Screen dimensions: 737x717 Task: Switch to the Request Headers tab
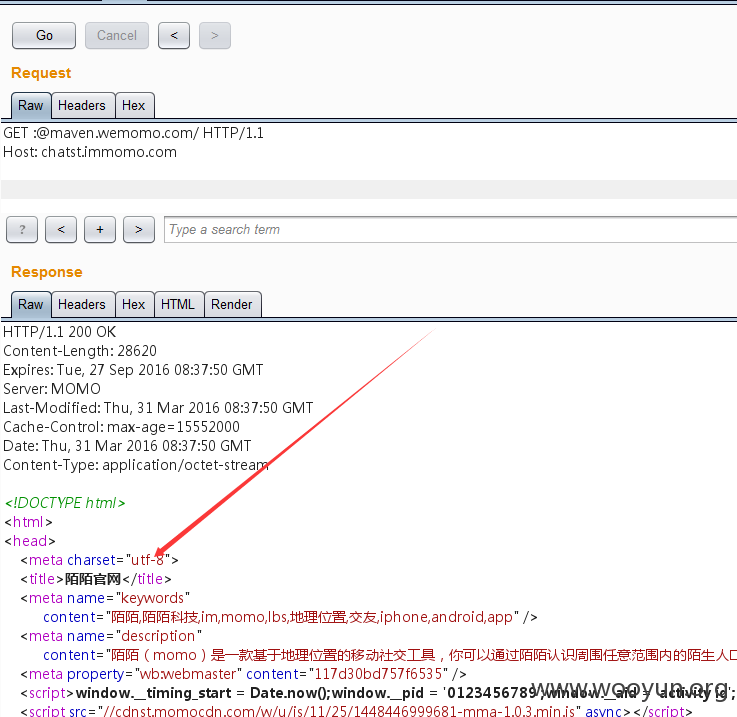click(82, 105)
